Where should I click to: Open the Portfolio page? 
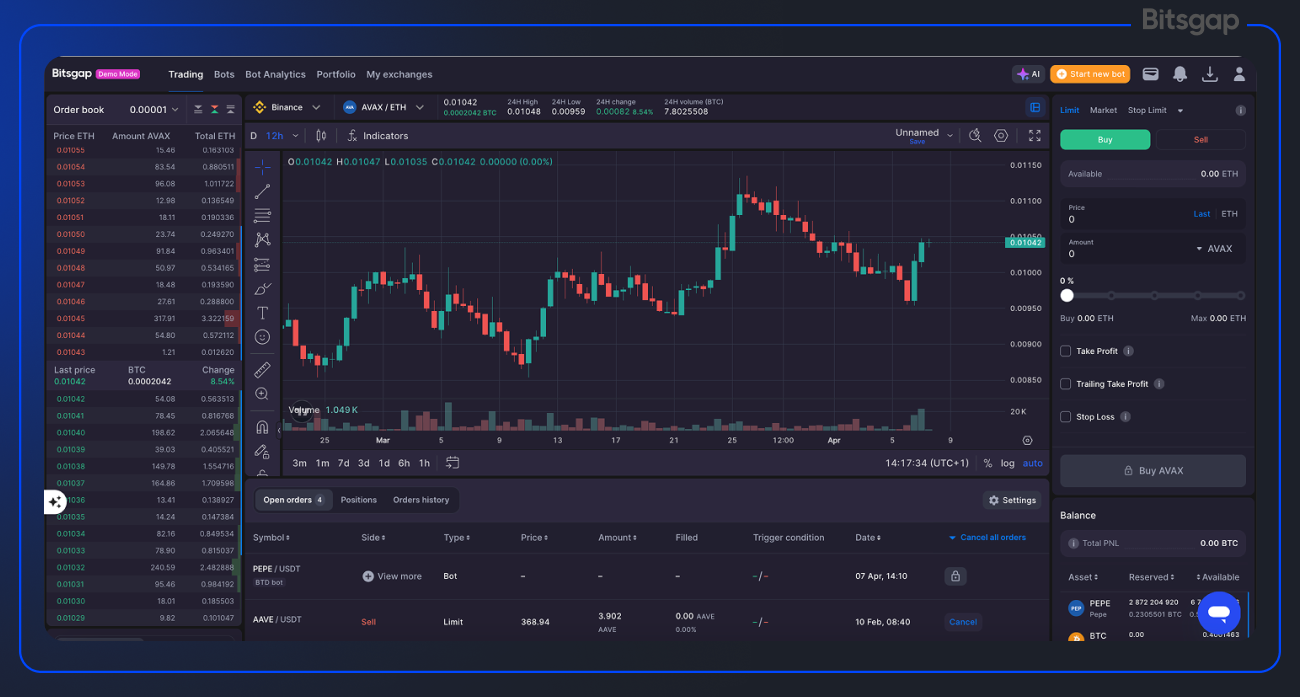[x=336, y=74]
